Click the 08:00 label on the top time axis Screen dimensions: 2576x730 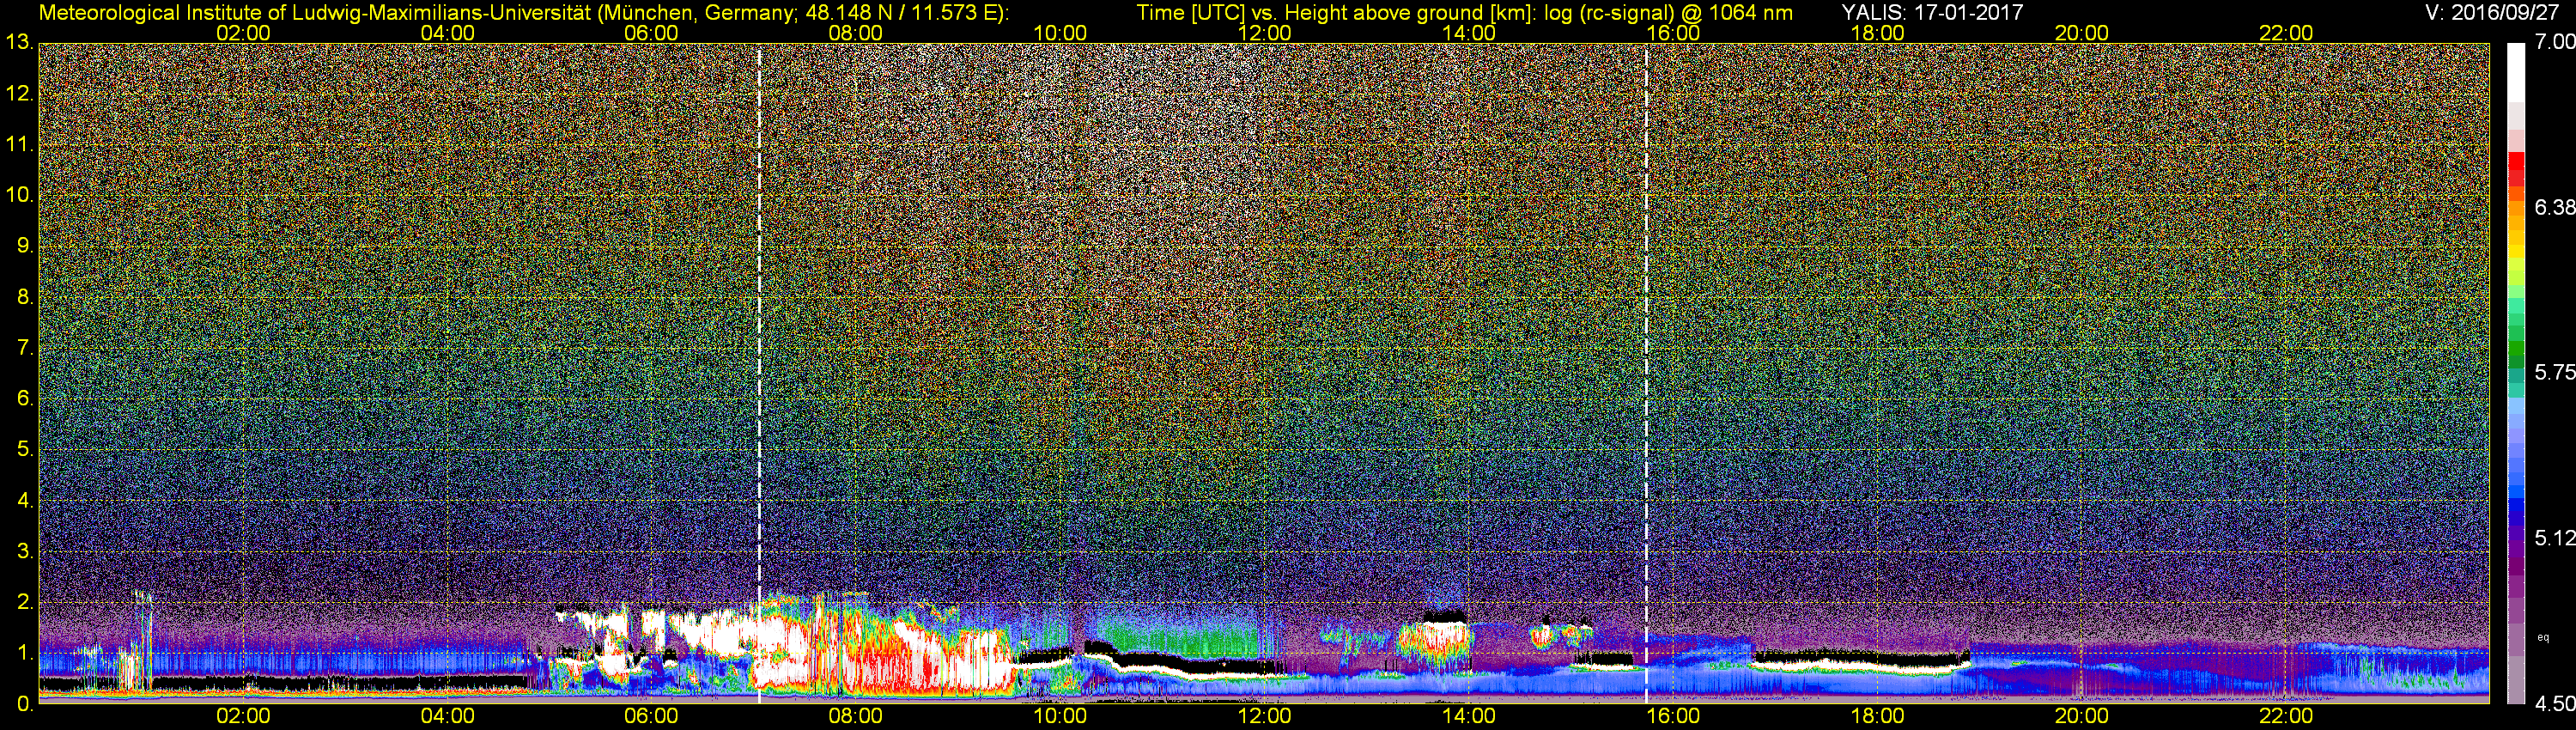tap(856, 33)
